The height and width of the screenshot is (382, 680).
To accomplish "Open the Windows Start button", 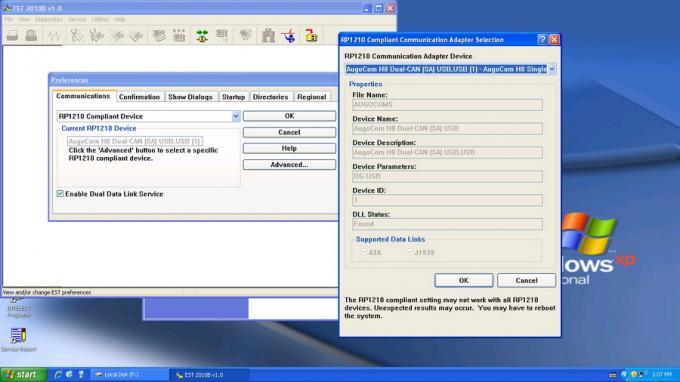I will (23, 374).
